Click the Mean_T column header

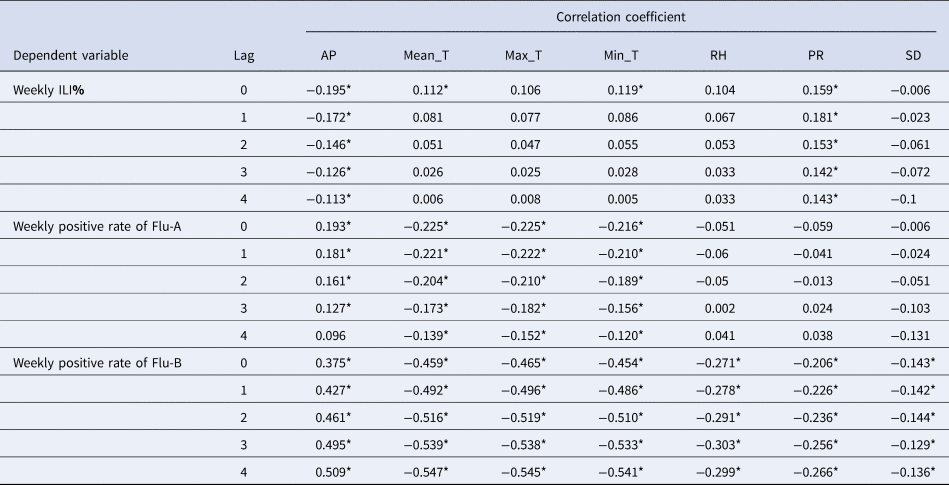[x=426, y=56]
